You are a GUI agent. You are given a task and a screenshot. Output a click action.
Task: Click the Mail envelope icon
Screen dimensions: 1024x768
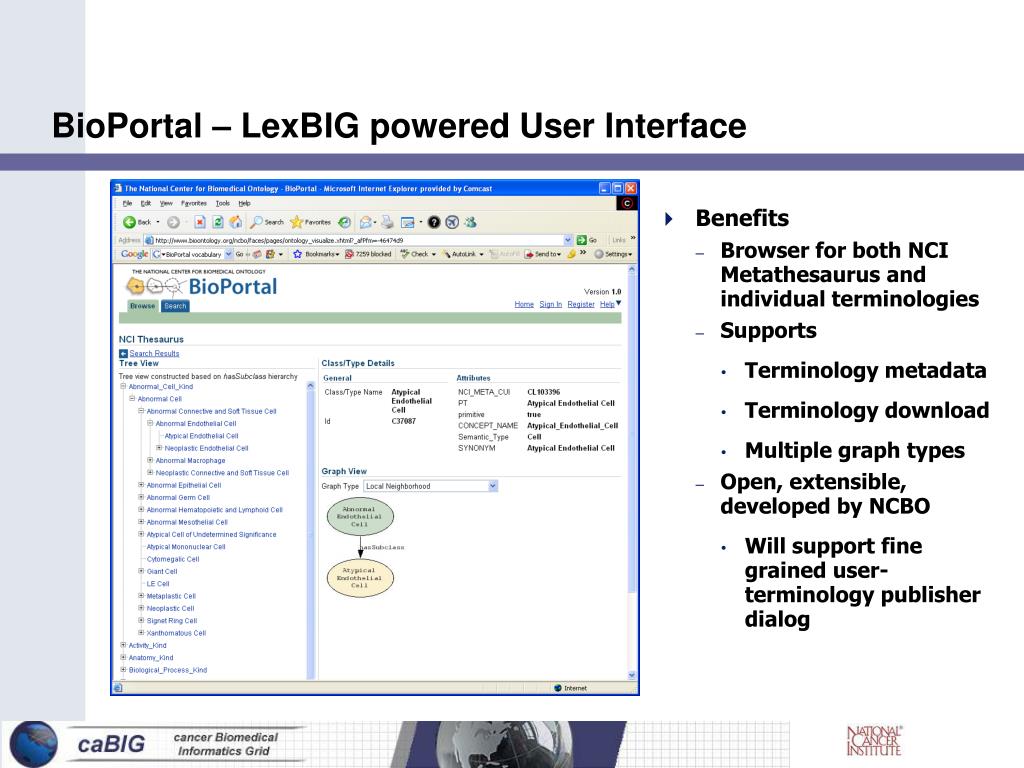(x=366, y=223)
